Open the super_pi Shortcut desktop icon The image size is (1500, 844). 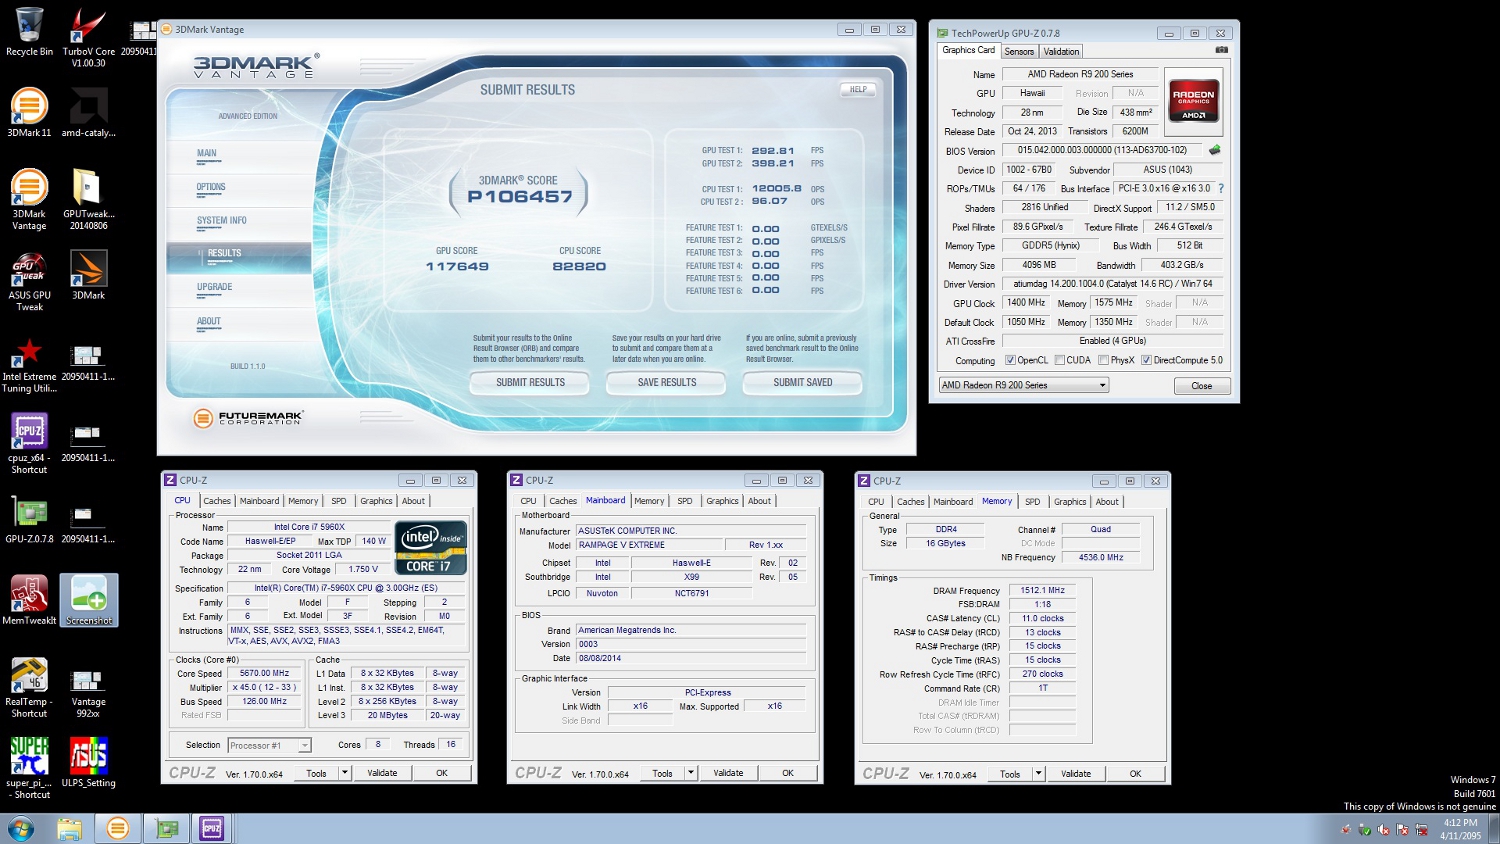tap(29, 768)
